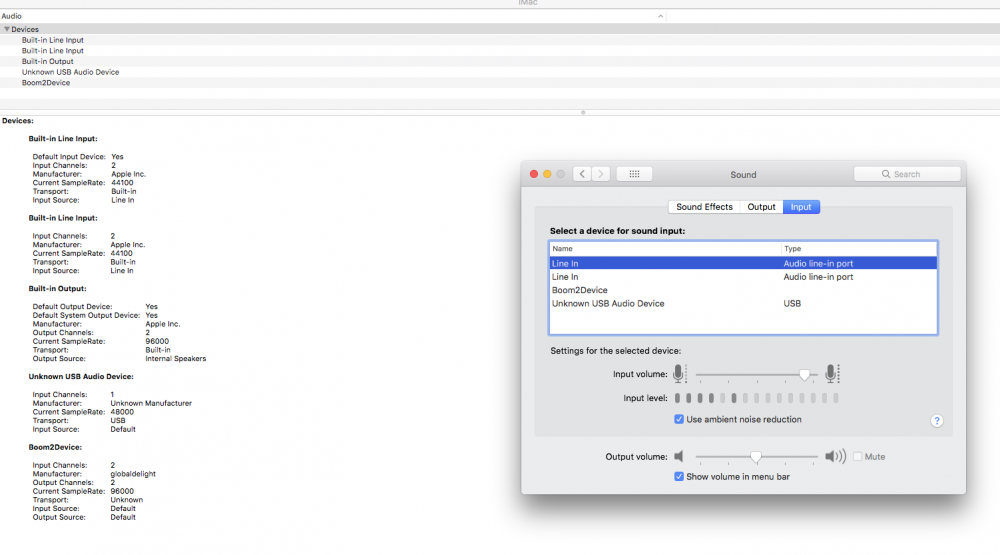The height and width of the screenshot is (555, 1000).
Task: Select second Built-in Line Input tree row
Action: pos(52,51)
